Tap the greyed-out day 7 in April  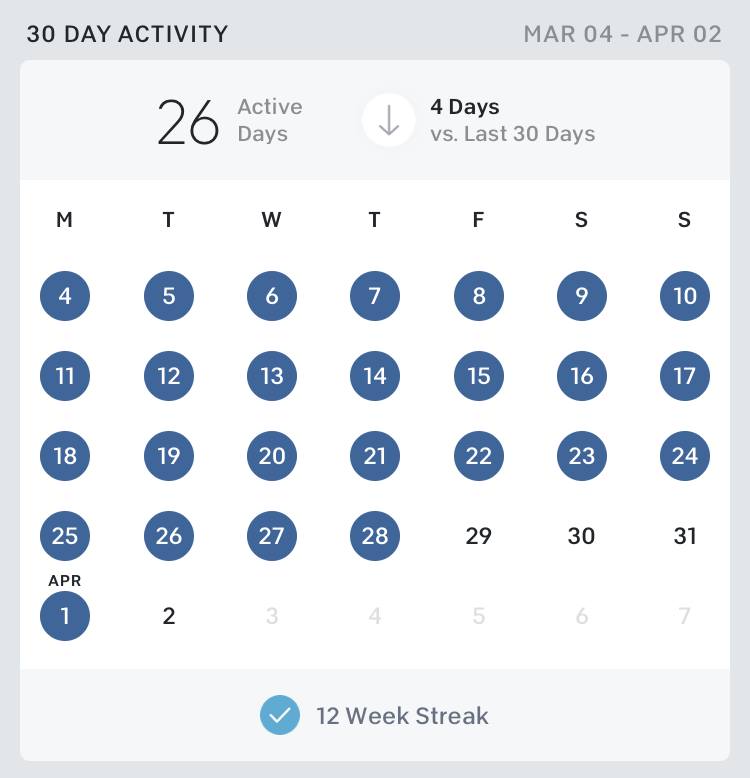coord(685,616)
